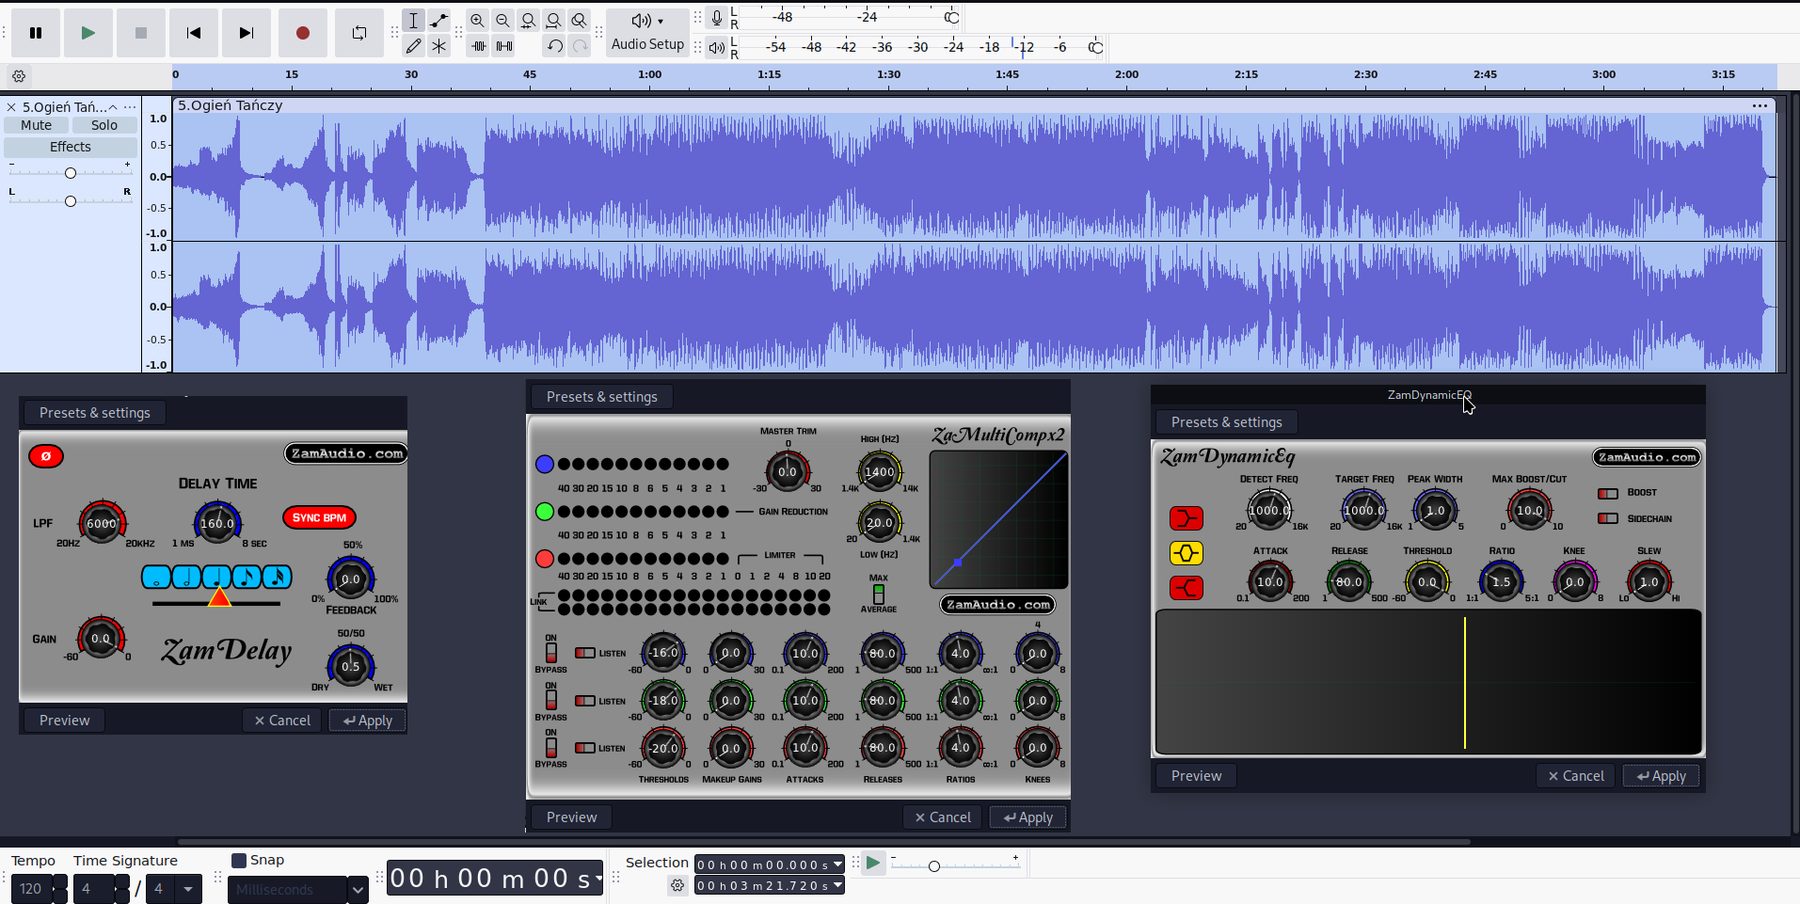Screen dimensions: 1800x904
Task: Click the Stop transport button
Action: coord(141,33)
